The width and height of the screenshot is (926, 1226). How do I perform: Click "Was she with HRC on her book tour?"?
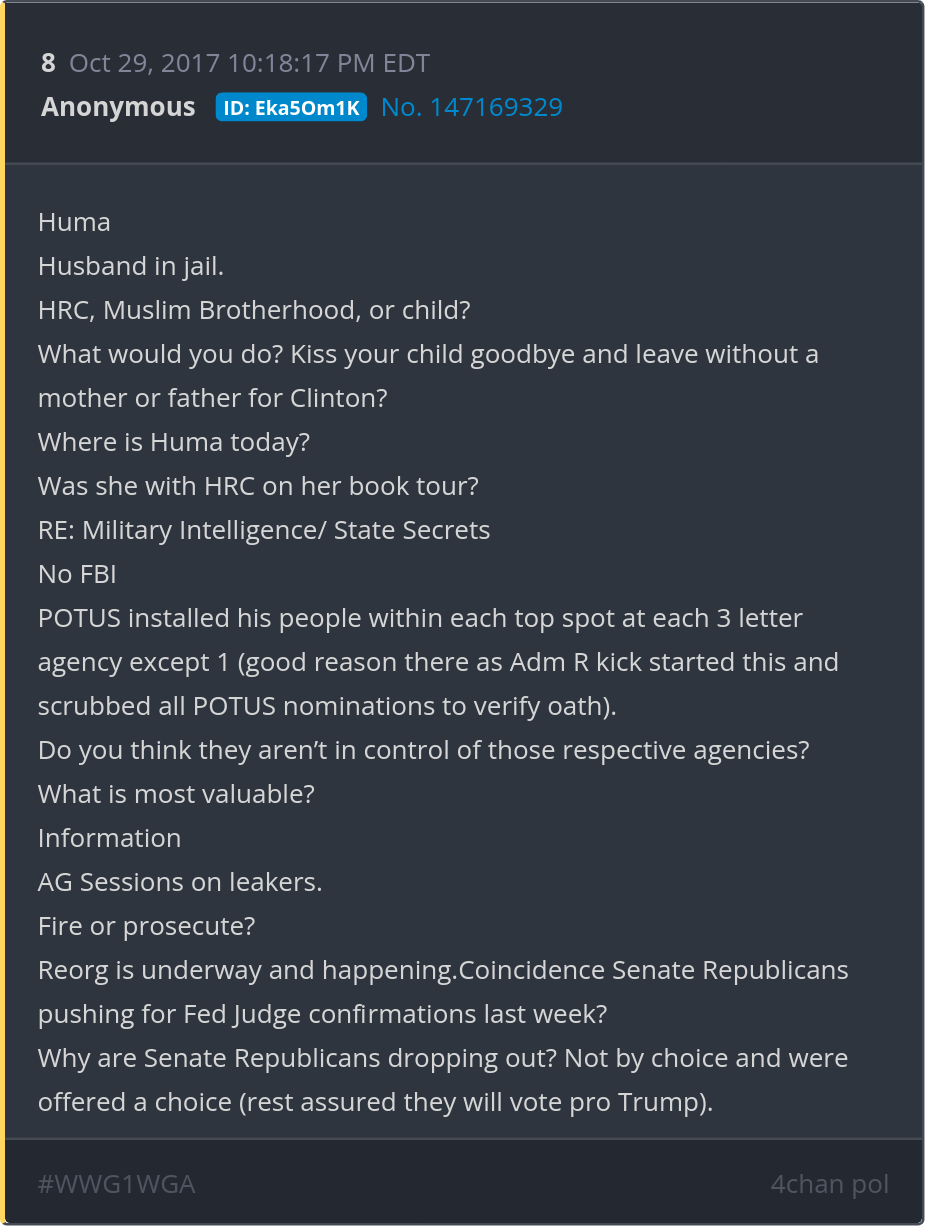258,486
